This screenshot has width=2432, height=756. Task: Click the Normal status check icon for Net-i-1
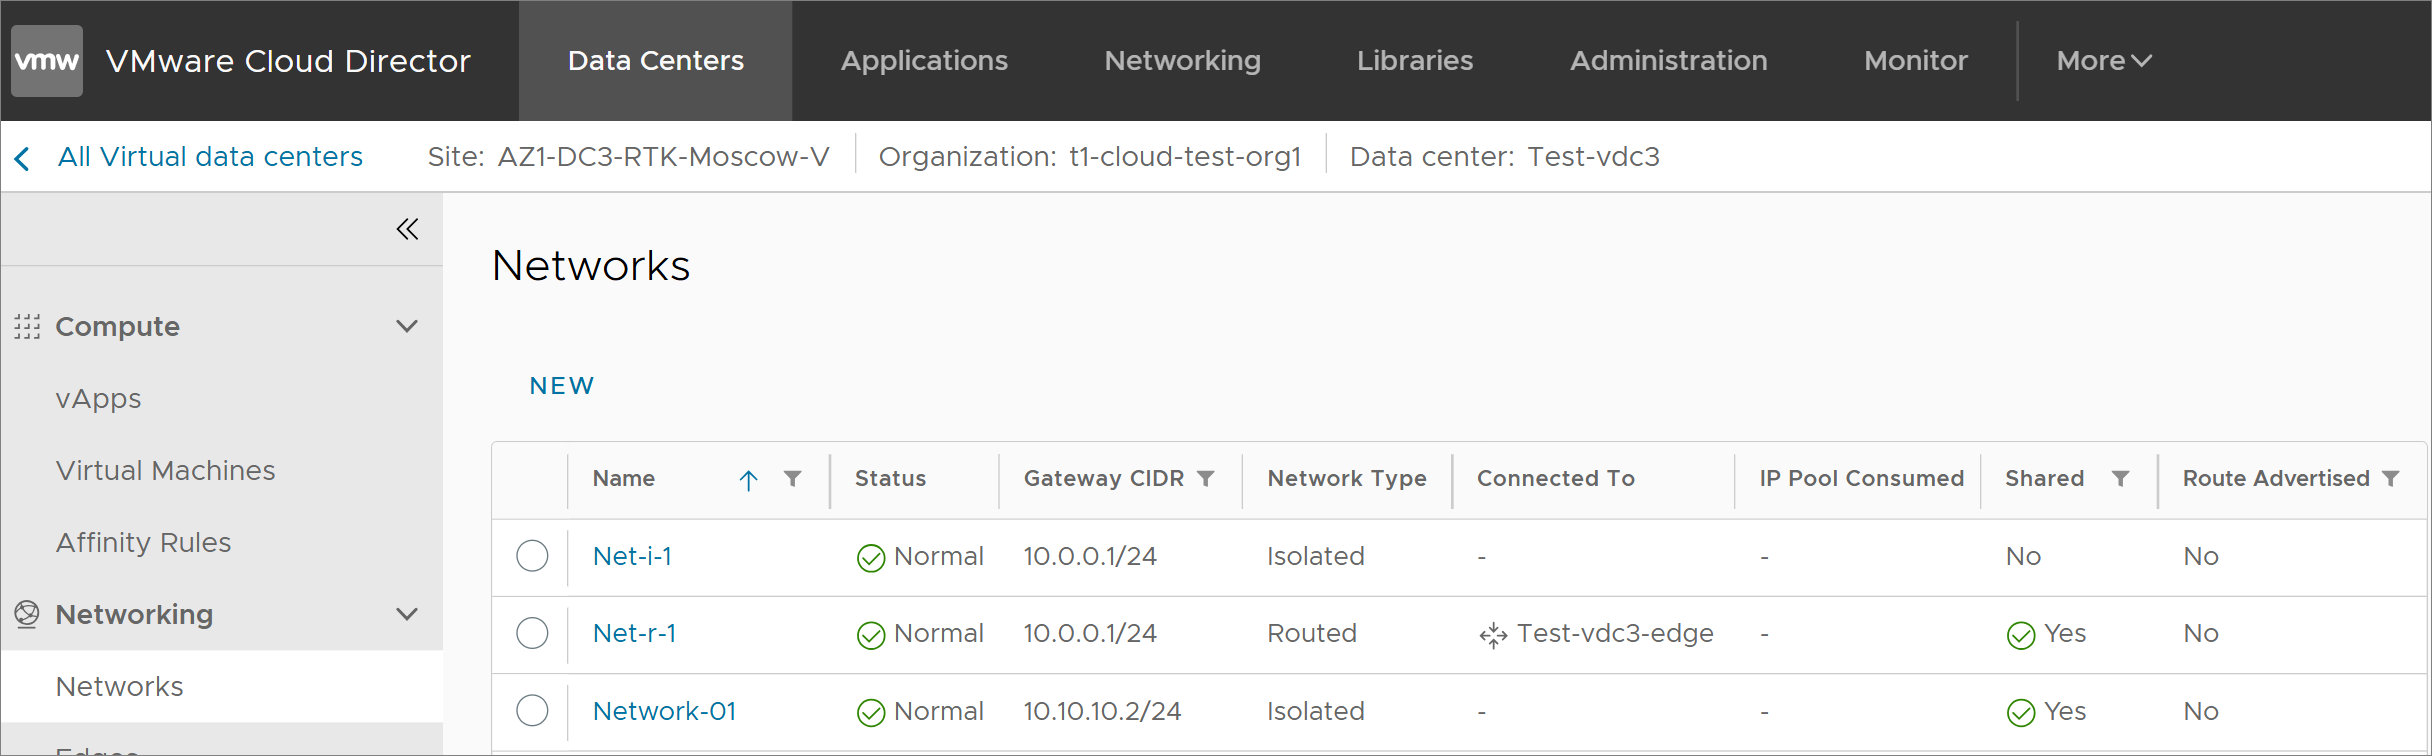(871, 558)
